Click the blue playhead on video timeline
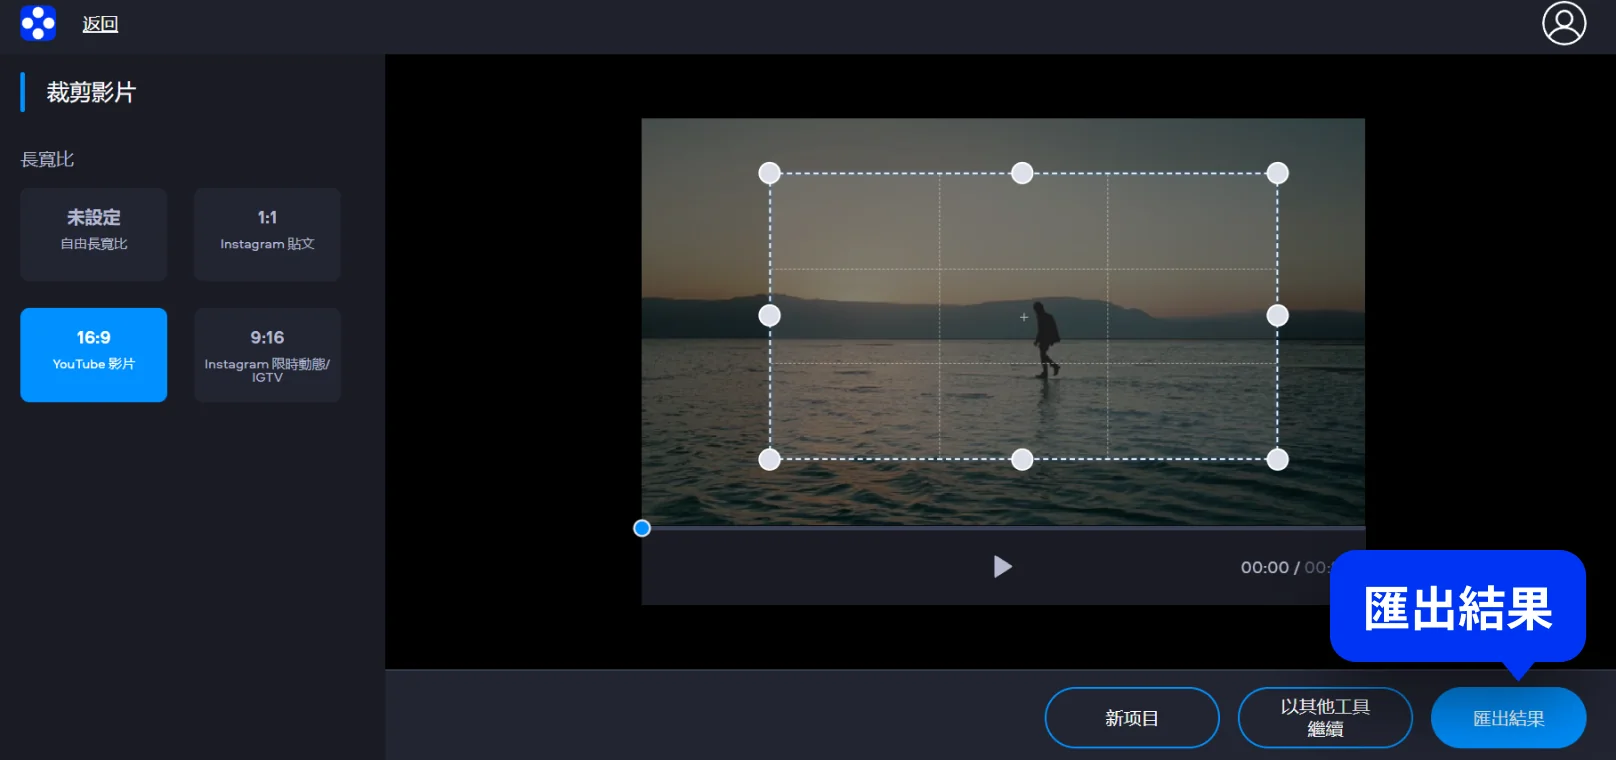This screenshot has height=760, width=1616. pyautogui.click(x=642, y=528)
